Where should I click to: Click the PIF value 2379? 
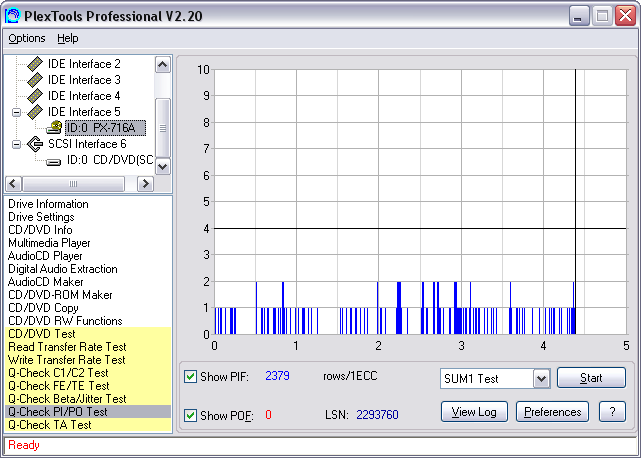[x=277, y=376]
